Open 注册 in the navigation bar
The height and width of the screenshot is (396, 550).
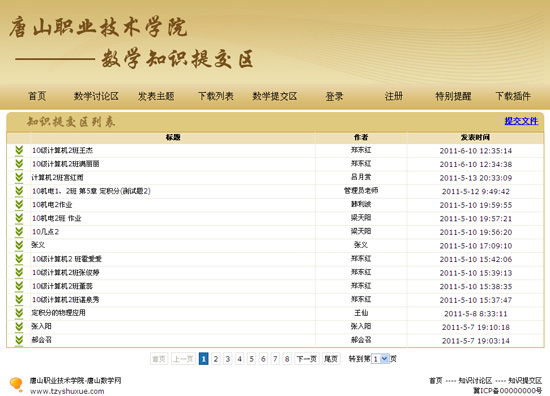tap(394, 96)
